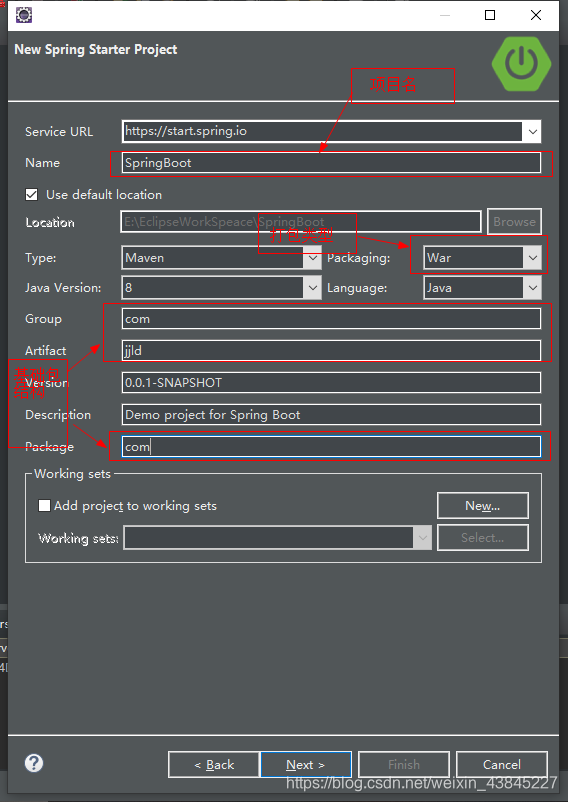Open the disabled Working sets combo box
Image resolution: width=568 pixels, height=802 pixels.
tap(278, 538)
